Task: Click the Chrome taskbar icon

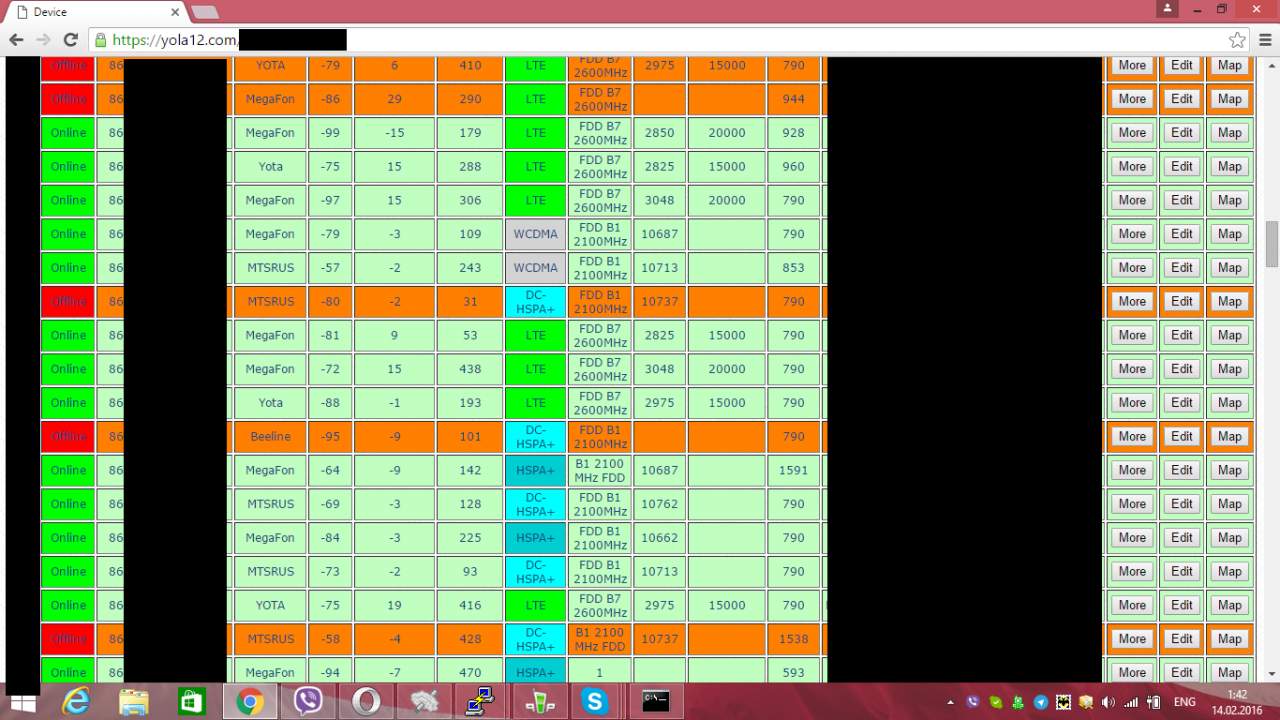Action: point(250,702)
